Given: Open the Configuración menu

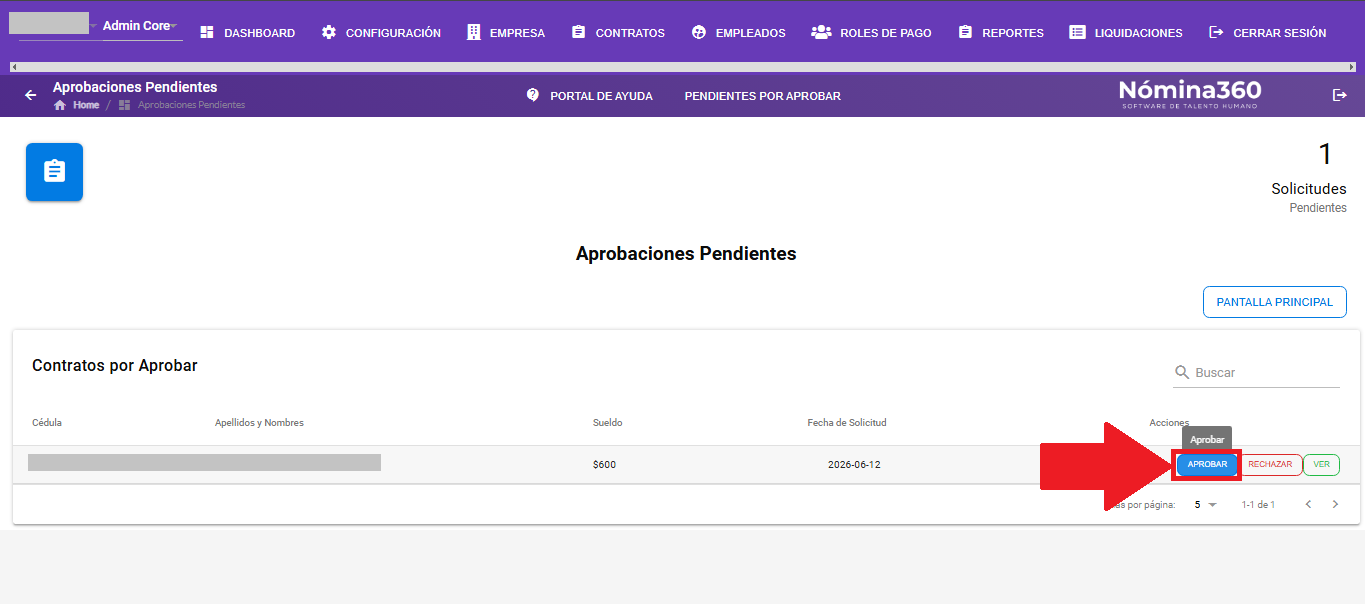Looking at the screenshot, I should point(381,33).
